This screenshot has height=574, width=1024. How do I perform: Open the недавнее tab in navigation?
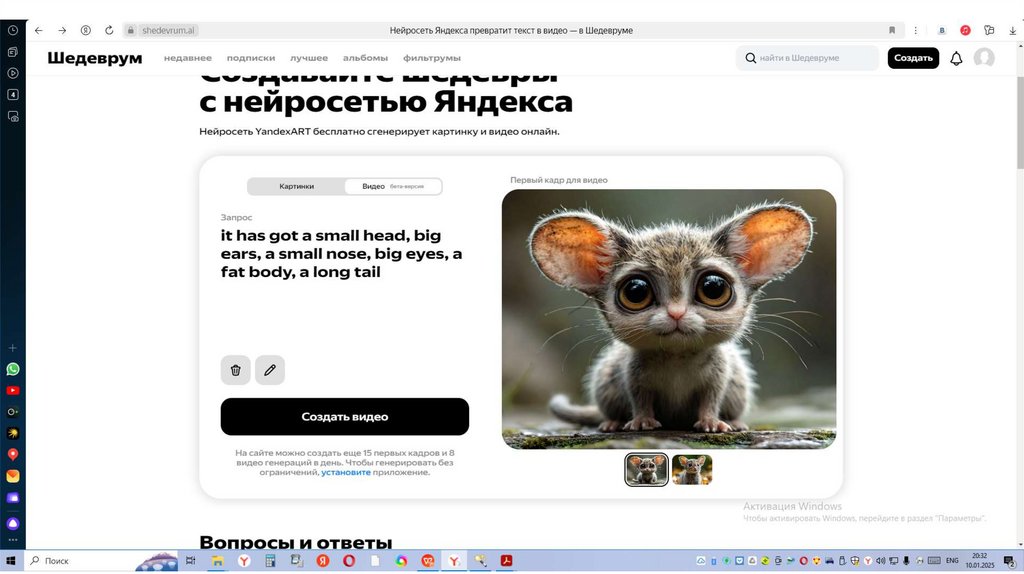pyautogui.click(x=188, y=58)
